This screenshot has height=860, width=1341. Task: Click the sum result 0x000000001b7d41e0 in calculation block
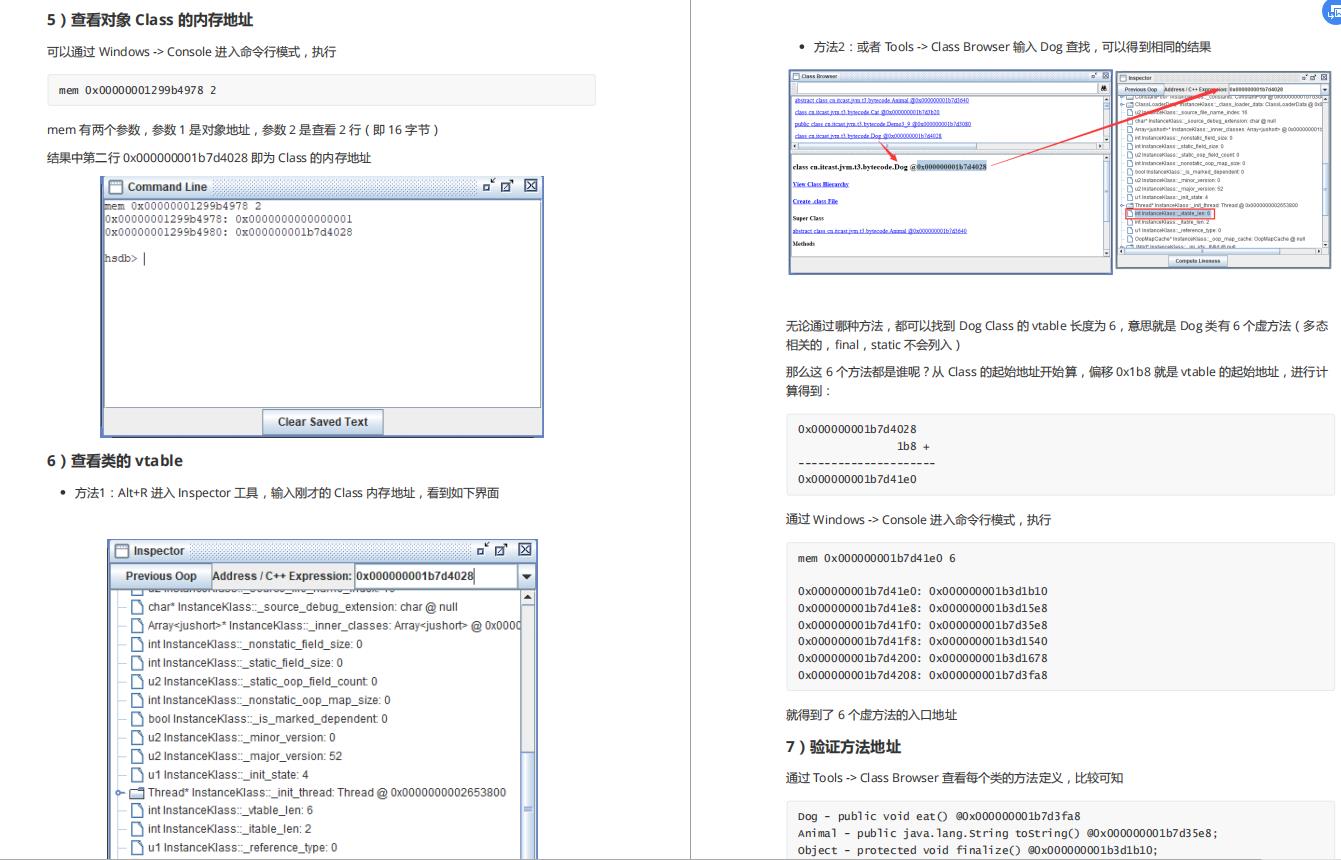(857, 479)
